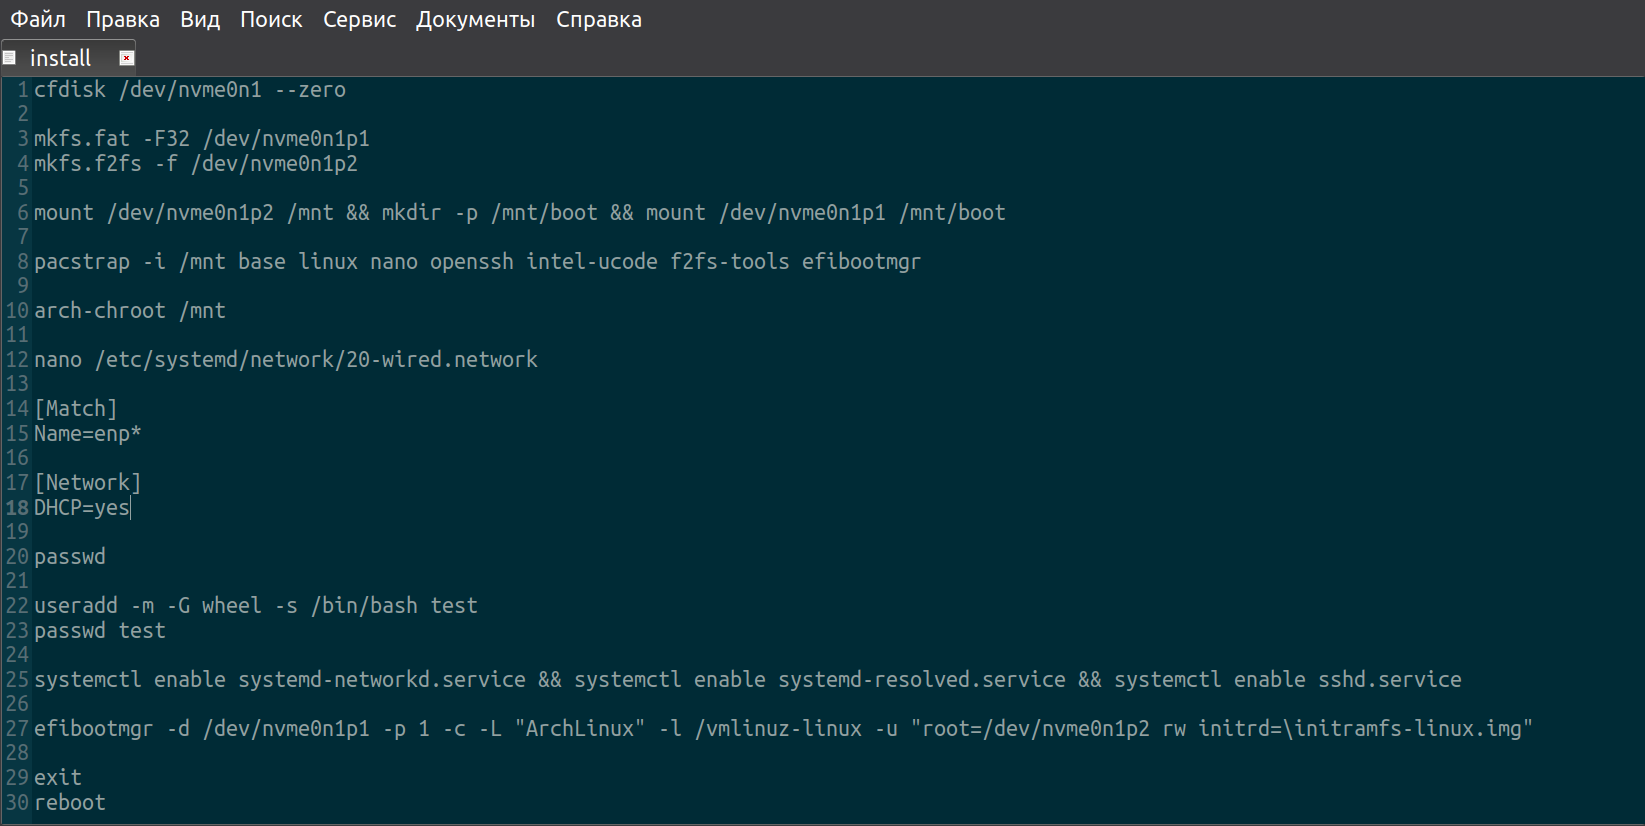This screenshot has height=826, width=1645.
Task: Click the "ArchLinux" label string
Action: (x=580, y=729)
